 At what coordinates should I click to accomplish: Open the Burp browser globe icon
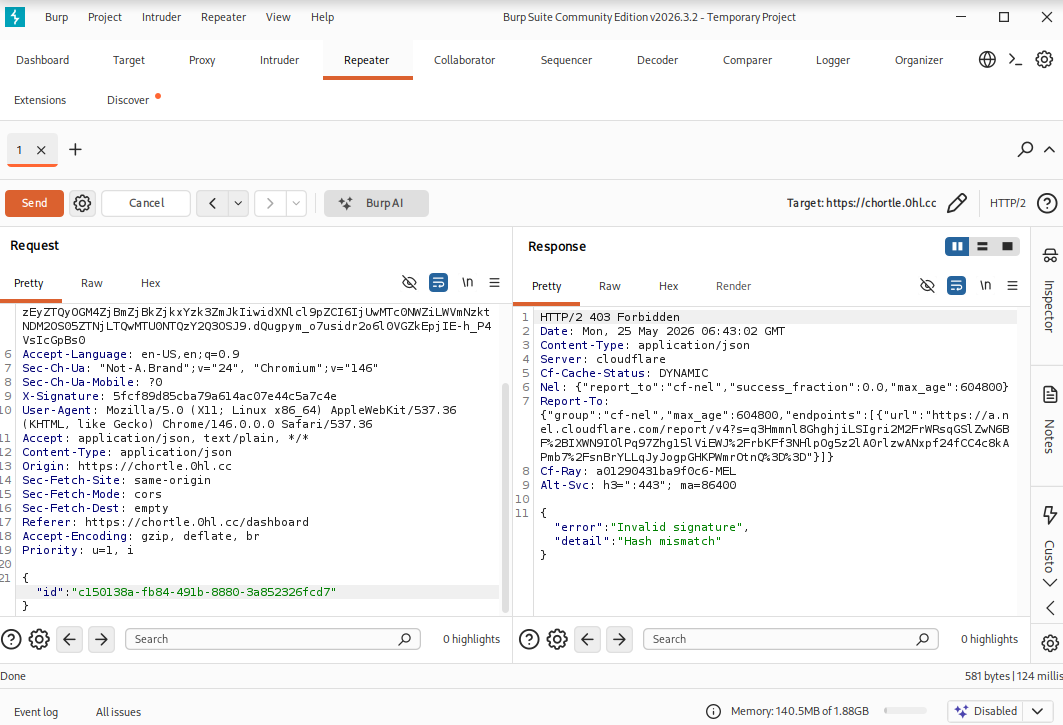click(x=987, y=60)
